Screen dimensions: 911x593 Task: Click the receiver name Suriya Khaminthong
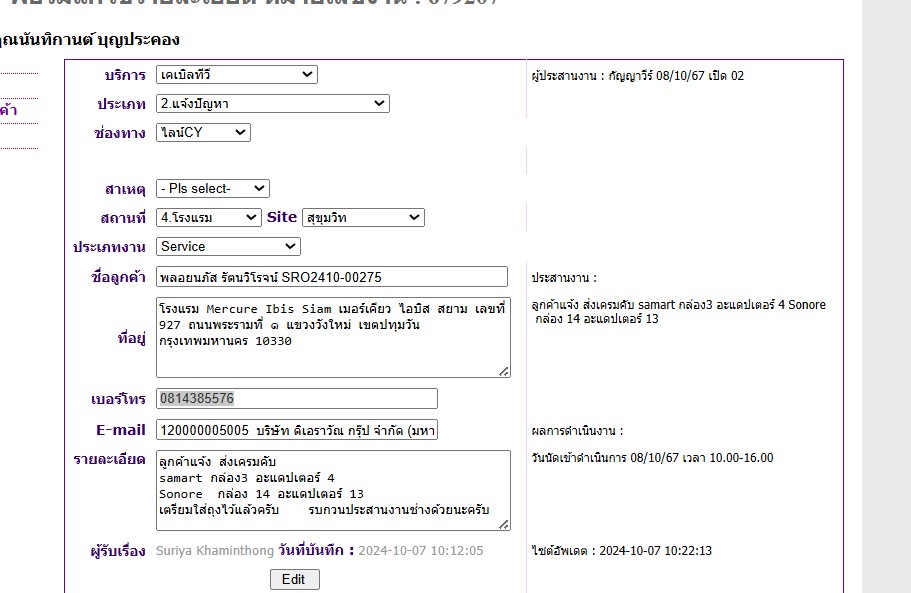(x=215, y=551)
